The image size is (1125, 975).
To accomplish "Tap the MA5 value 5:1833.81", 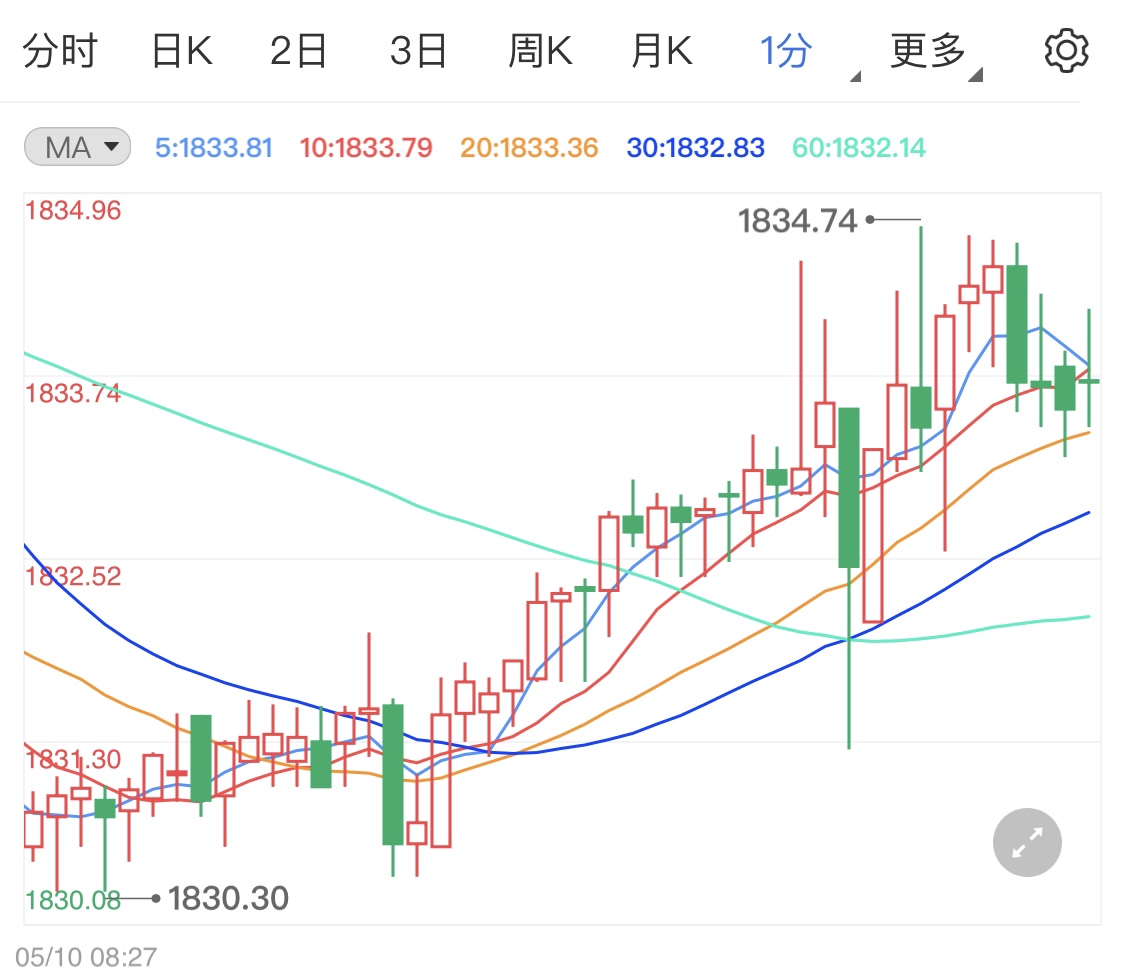I will click(x=214, y=148).
